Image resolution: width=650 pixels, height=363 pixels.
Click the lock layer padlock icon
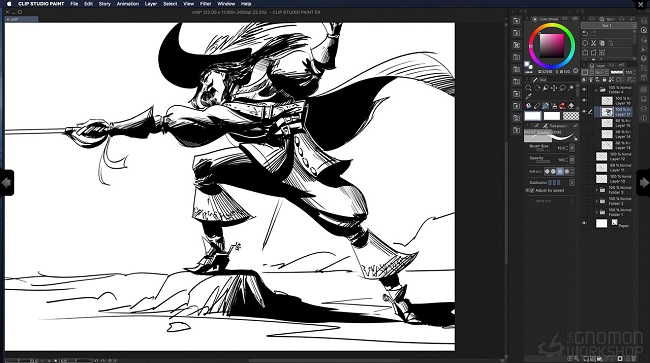pos(604,79)
